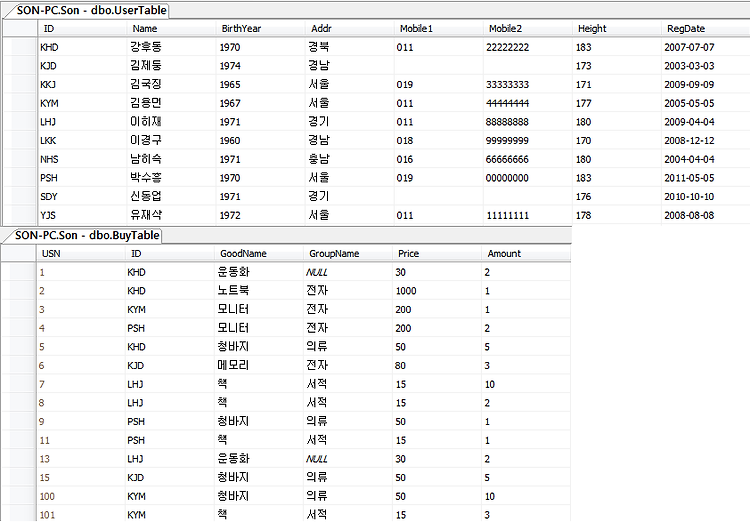Click the BirthYear cell 1965
The width and height of the screenshot is (750, 522).
pyautogui.click(x=260, y=84)
